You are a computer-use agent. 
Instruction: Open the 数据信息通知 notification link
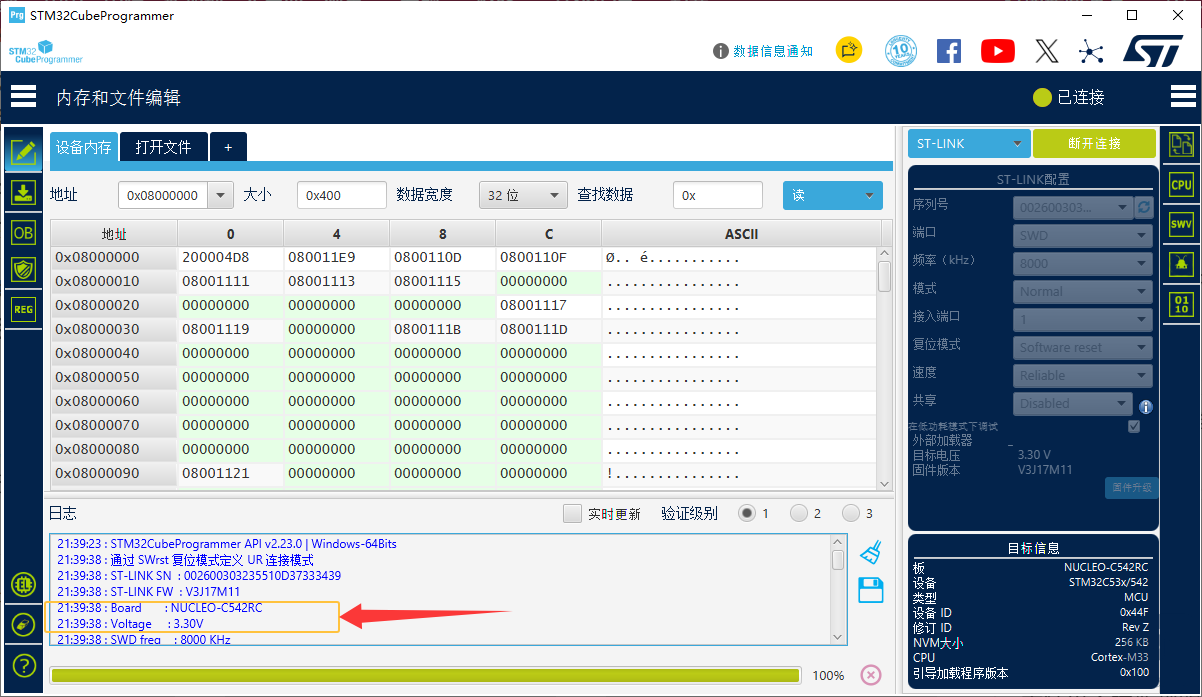coord(763,51)
